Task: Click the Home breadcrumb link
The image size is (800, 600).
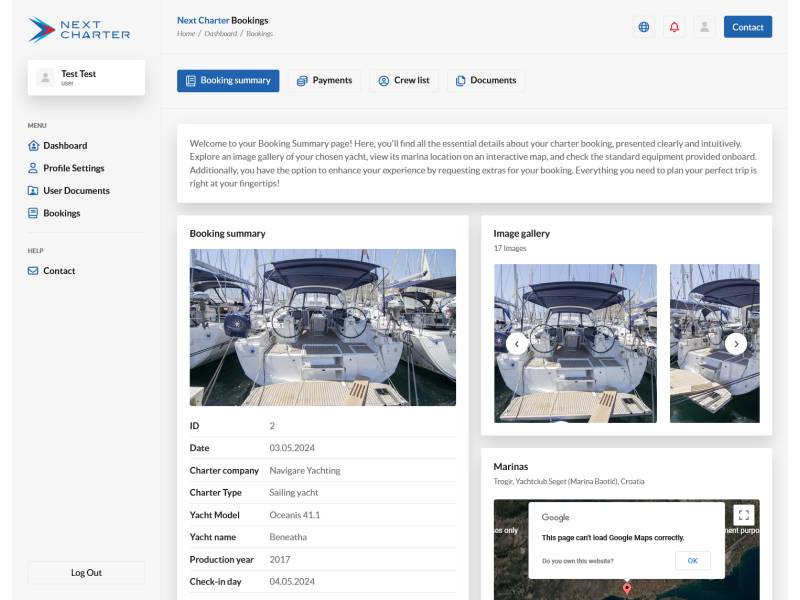Action: (x=186, y=34)
